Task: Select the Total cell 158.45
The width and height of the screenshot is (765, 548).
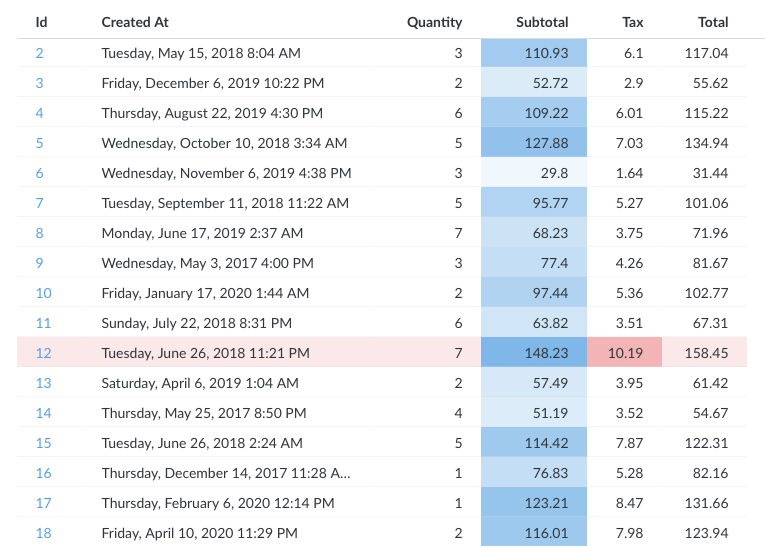Action: [x=704, y=353]
